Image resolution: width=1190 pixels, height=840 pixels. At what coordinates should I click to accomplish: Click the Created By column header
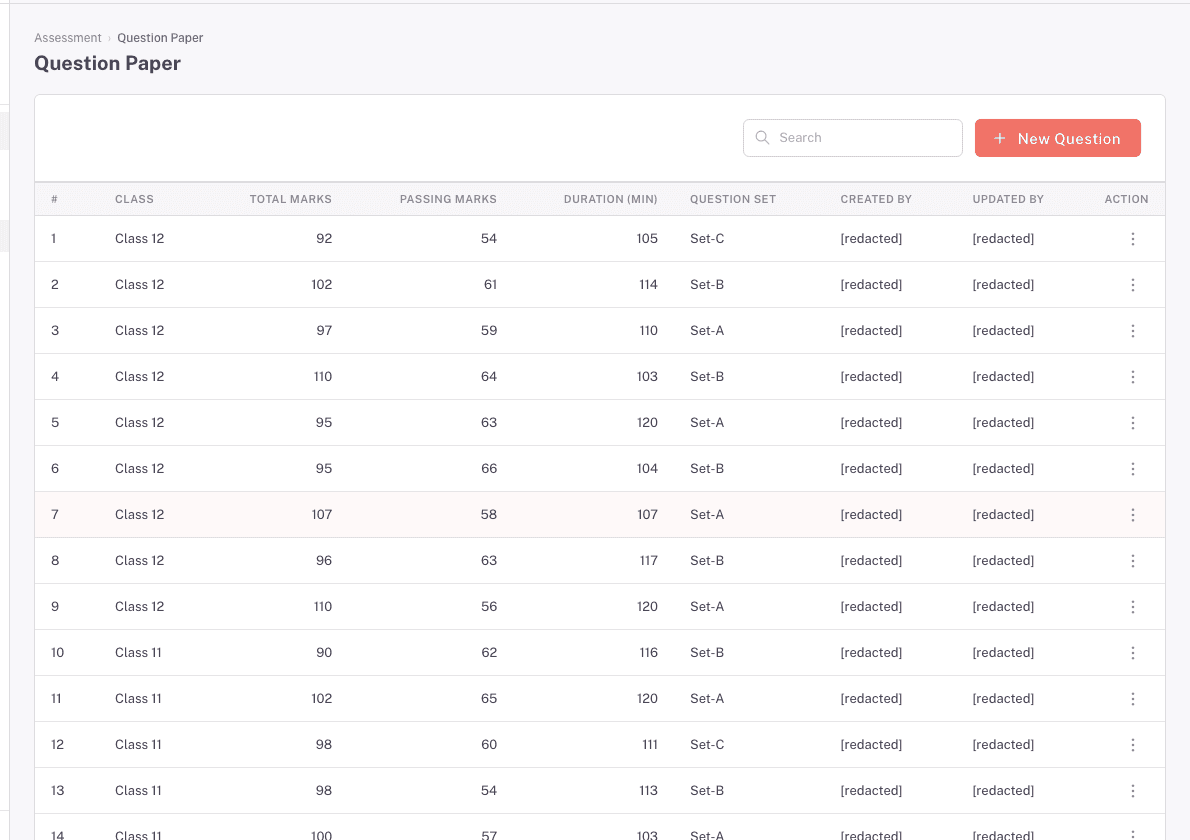[876, 199]
